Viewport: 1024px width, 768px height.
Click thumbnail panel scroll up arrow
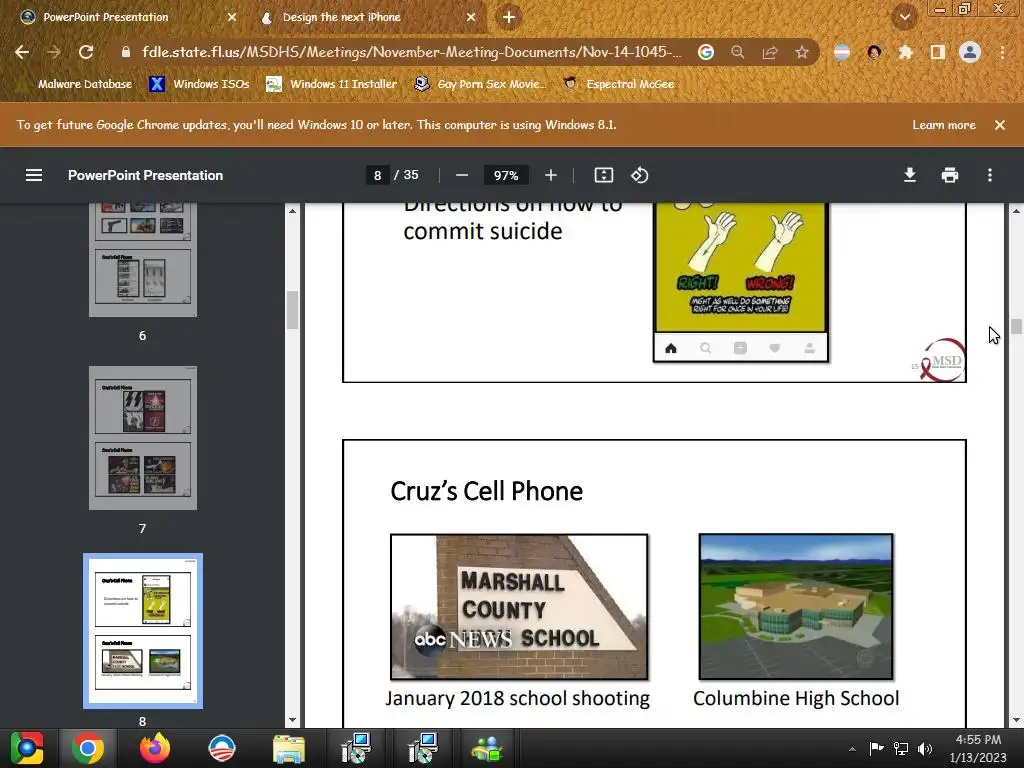pos(292,211)
